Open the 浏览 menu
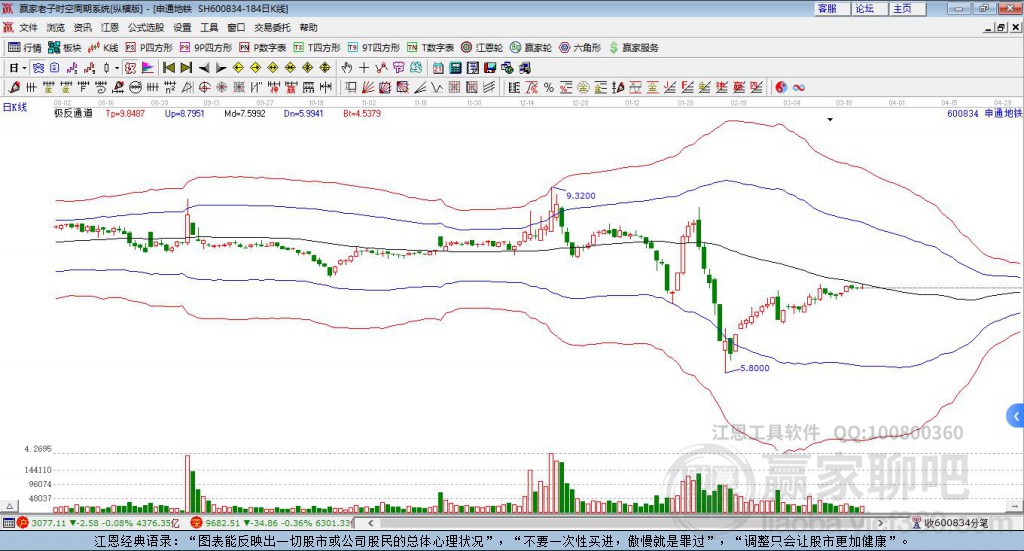The height and width of the screenshot is (551, 1024). click(56, 27)
